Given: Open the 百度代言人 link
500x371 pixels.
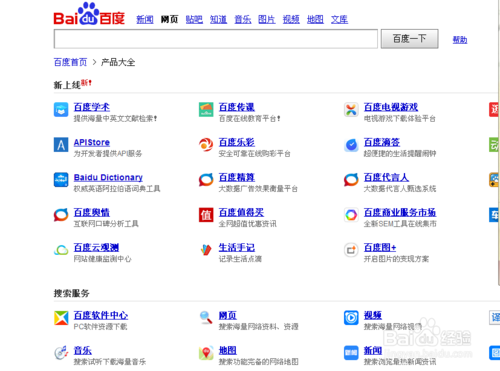Looking at the screenshot, I should click(386, 177).
